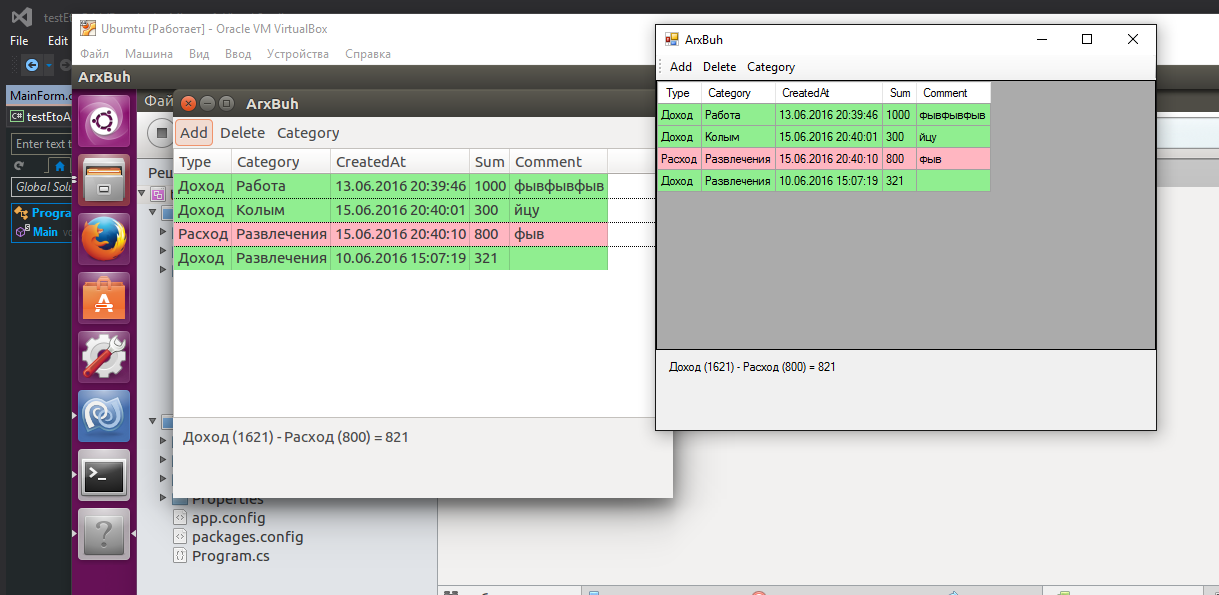This screenshot has height=595, width=1219.
Task: Open the Машина menu in VirtualBox
Action: pyautogui.click(x=148, y=54)
